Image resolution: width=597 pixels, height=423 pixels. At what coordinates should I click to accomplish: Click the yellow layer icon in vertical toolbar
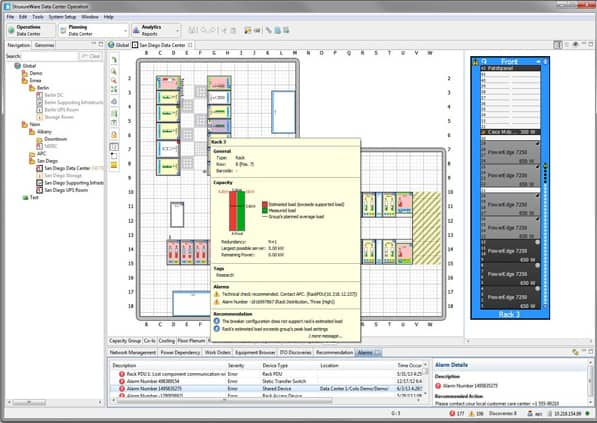point(114,165)
